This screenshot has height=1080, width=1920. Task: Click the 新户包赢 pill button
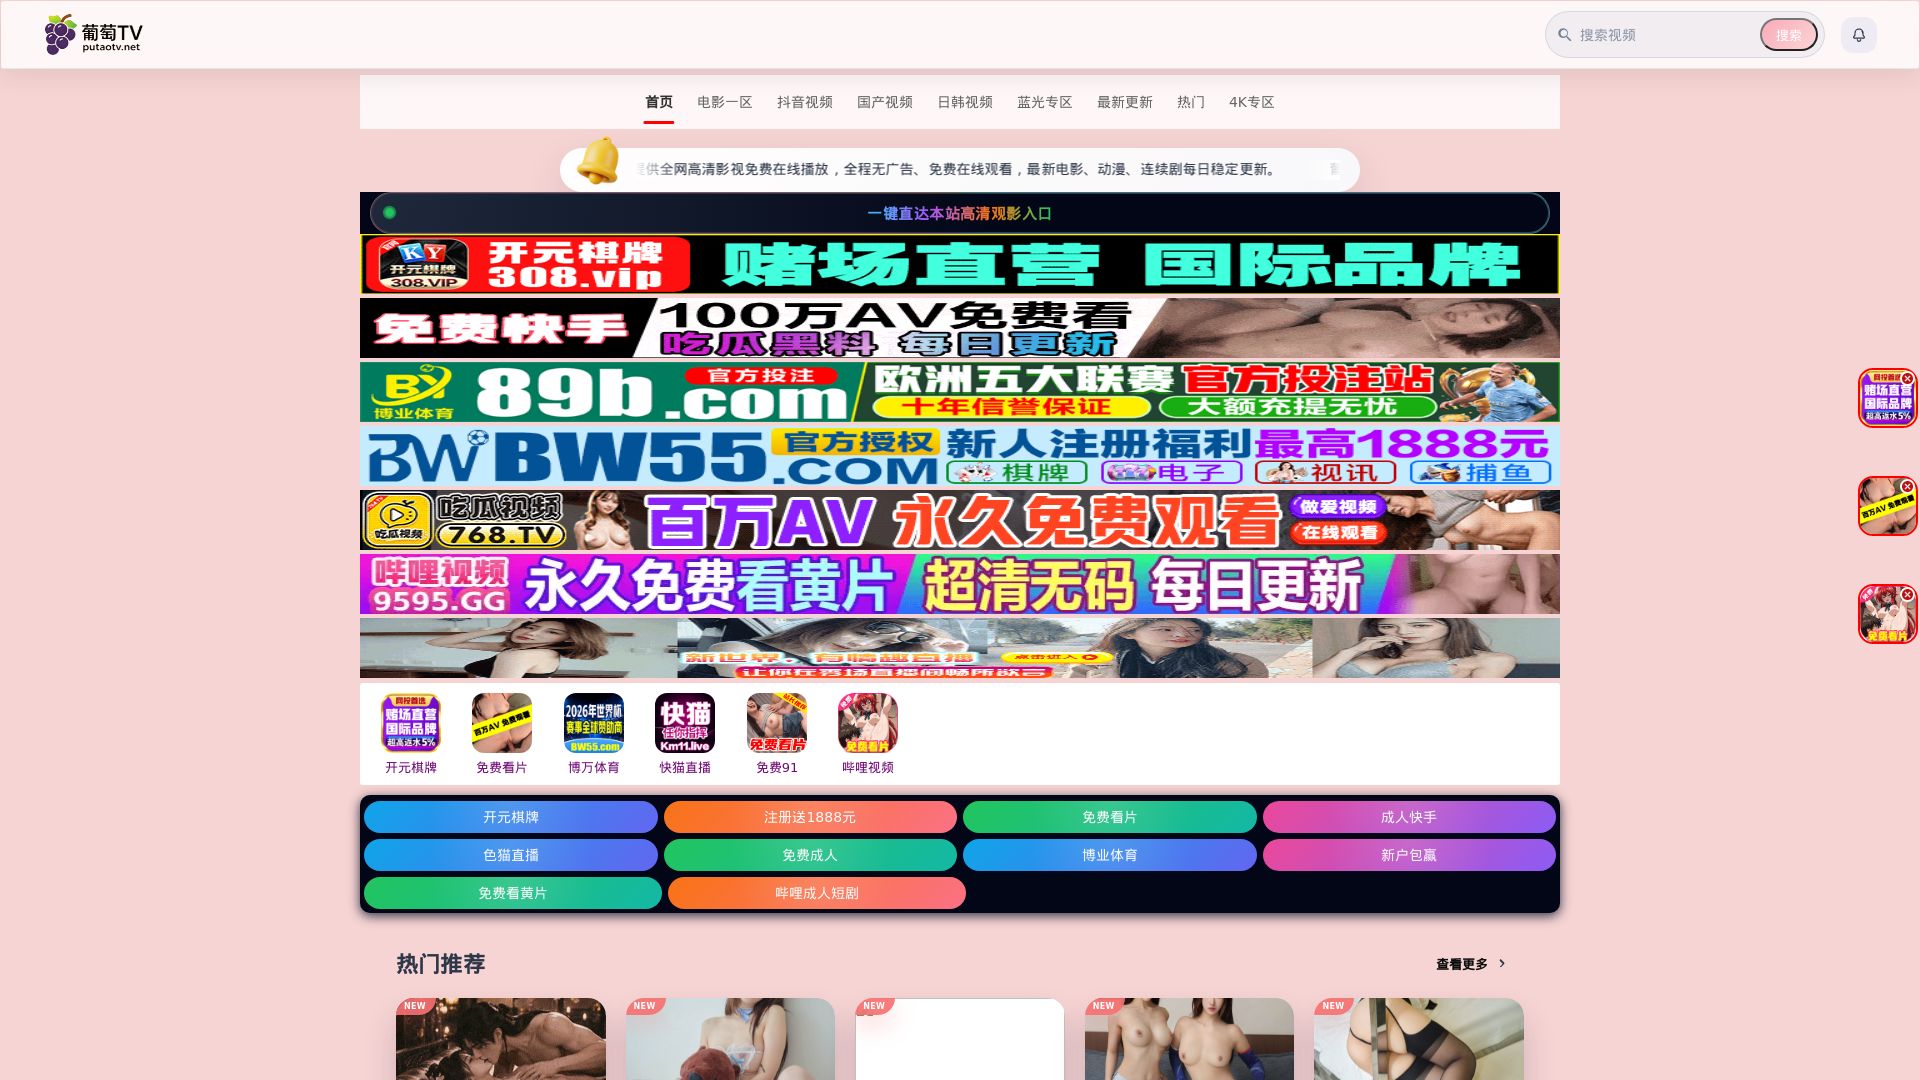(x=1409, y=855)
